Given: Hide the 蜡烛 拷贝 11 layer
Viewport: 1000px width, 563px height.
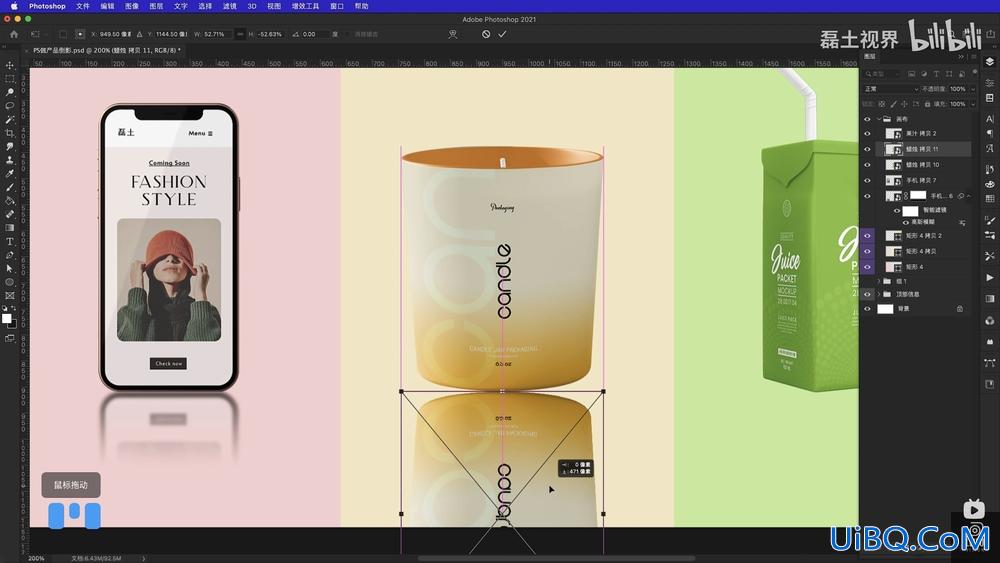Looking at the screenshot, I should tap(867, 149).
